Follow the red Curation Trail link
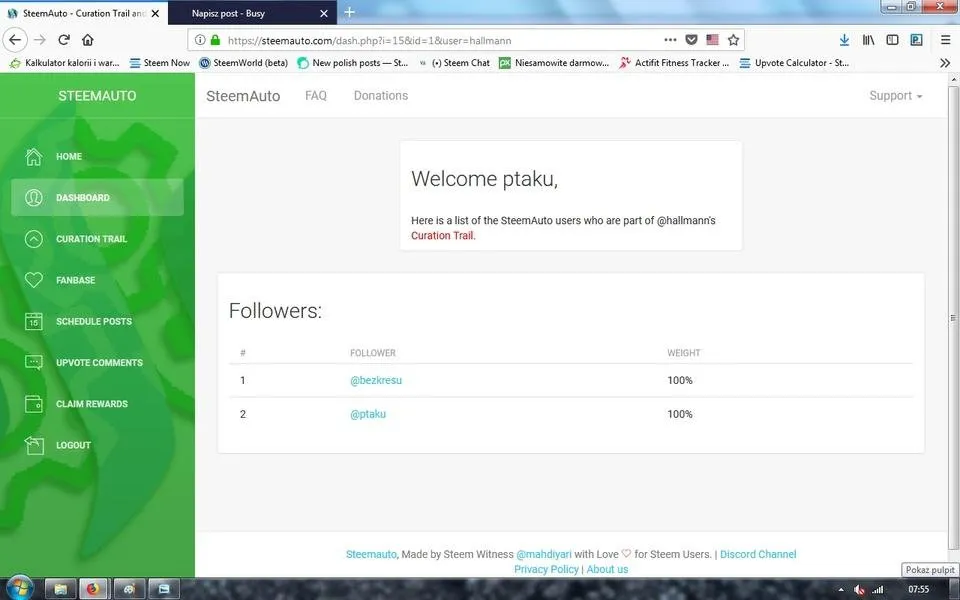The image size is (960, 600). 443,236
